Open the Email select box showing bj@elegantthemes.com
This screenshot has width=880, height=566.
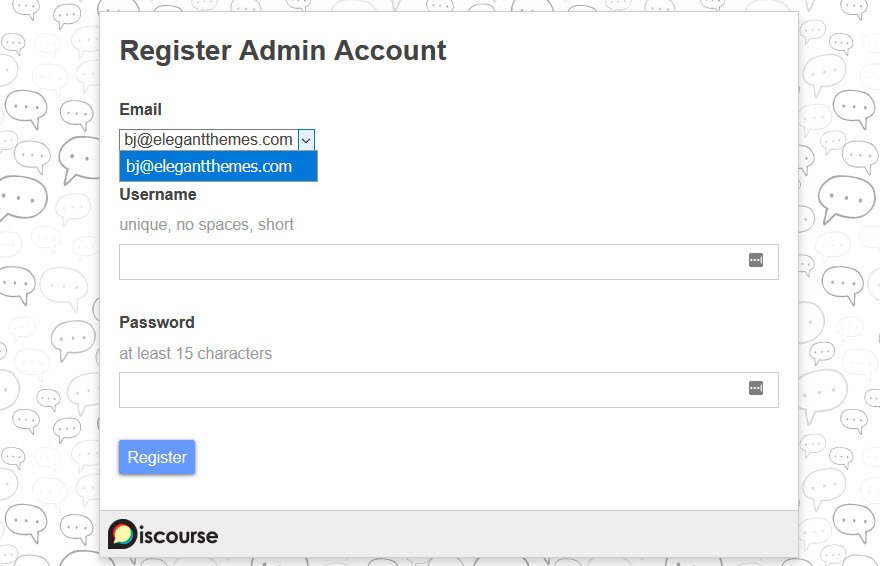click(217, 140)
